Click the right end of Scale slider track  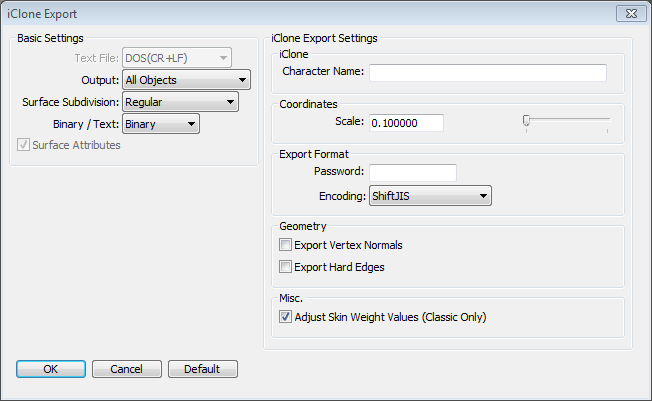coord(608,120)
